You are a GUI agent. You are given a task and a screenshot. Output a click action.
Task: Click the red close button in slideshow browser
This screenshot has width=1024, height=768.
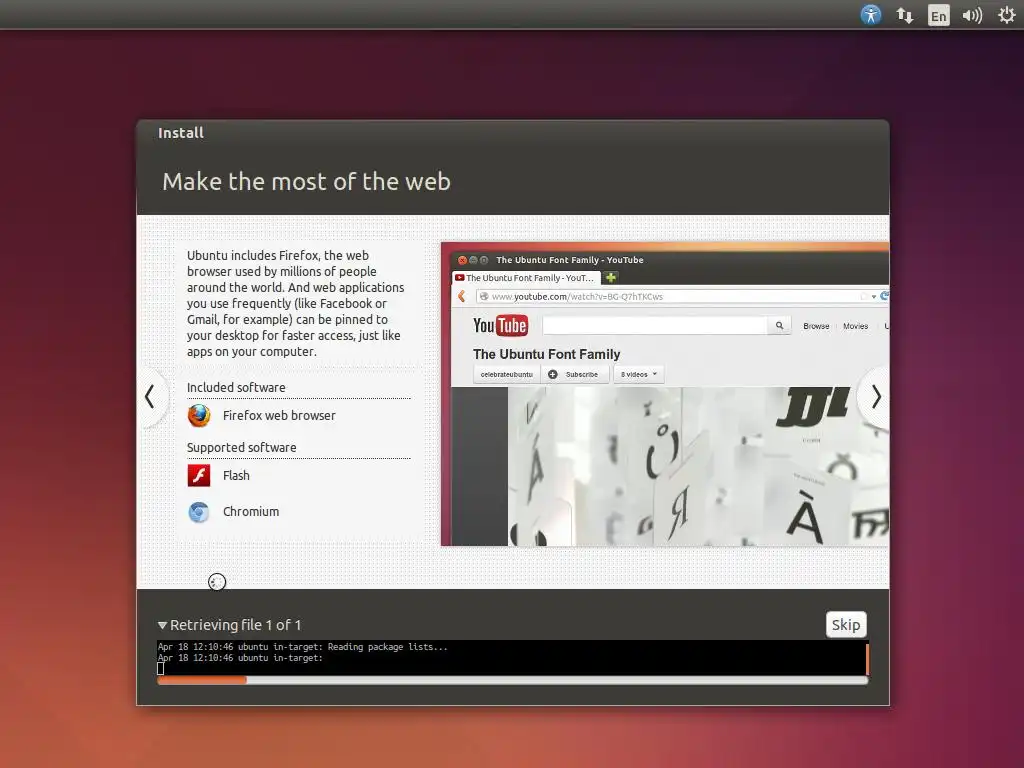click(x=462, y=260)
